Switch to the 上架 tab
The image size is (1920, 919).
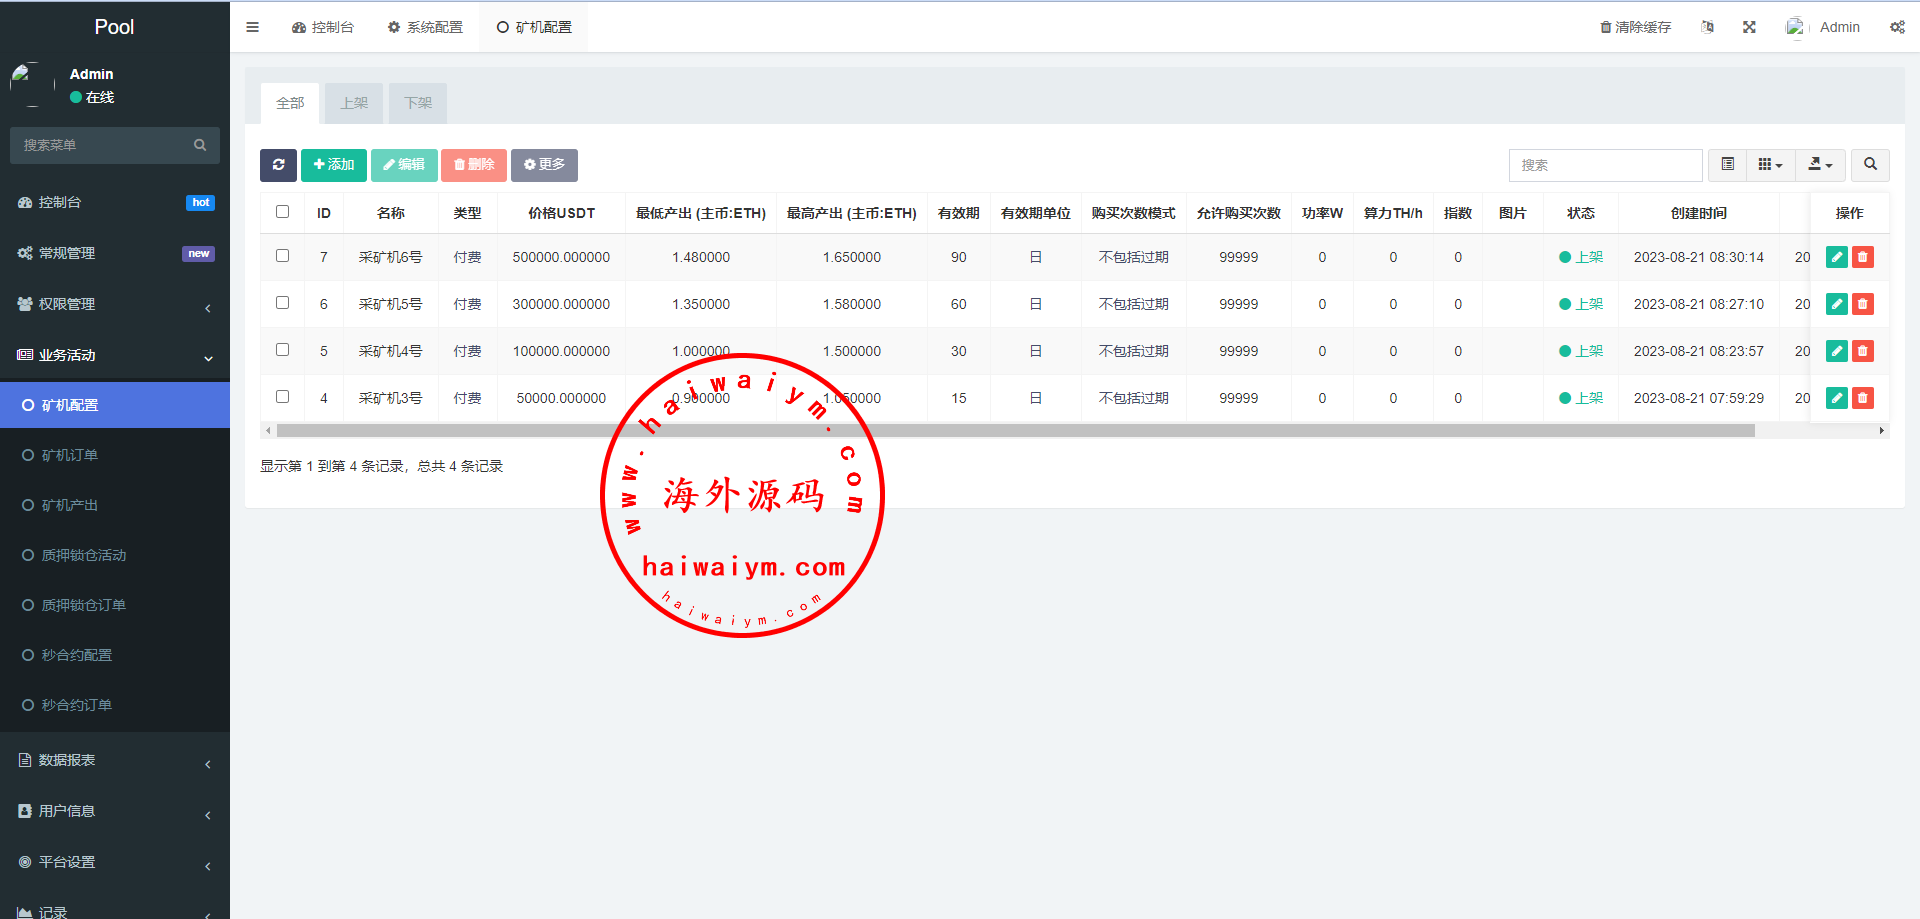point(354,103)
